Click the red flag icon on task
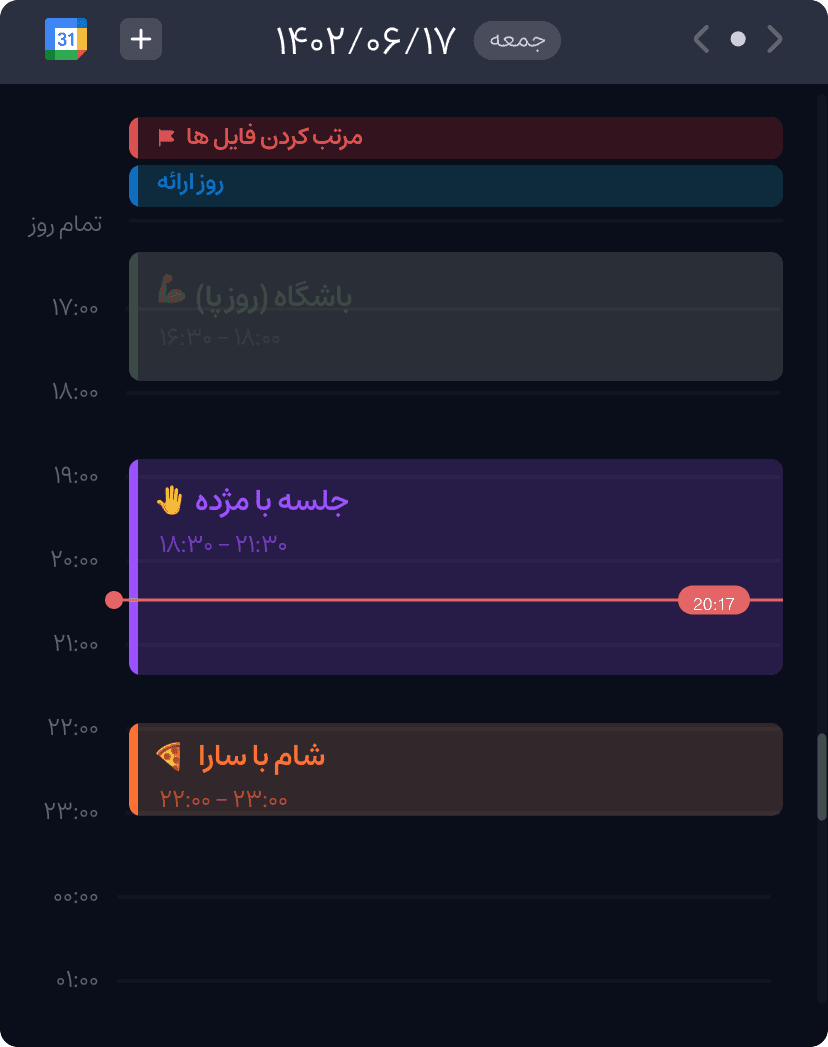Viewport: 828px width, 1047px height. click(166, 137)
